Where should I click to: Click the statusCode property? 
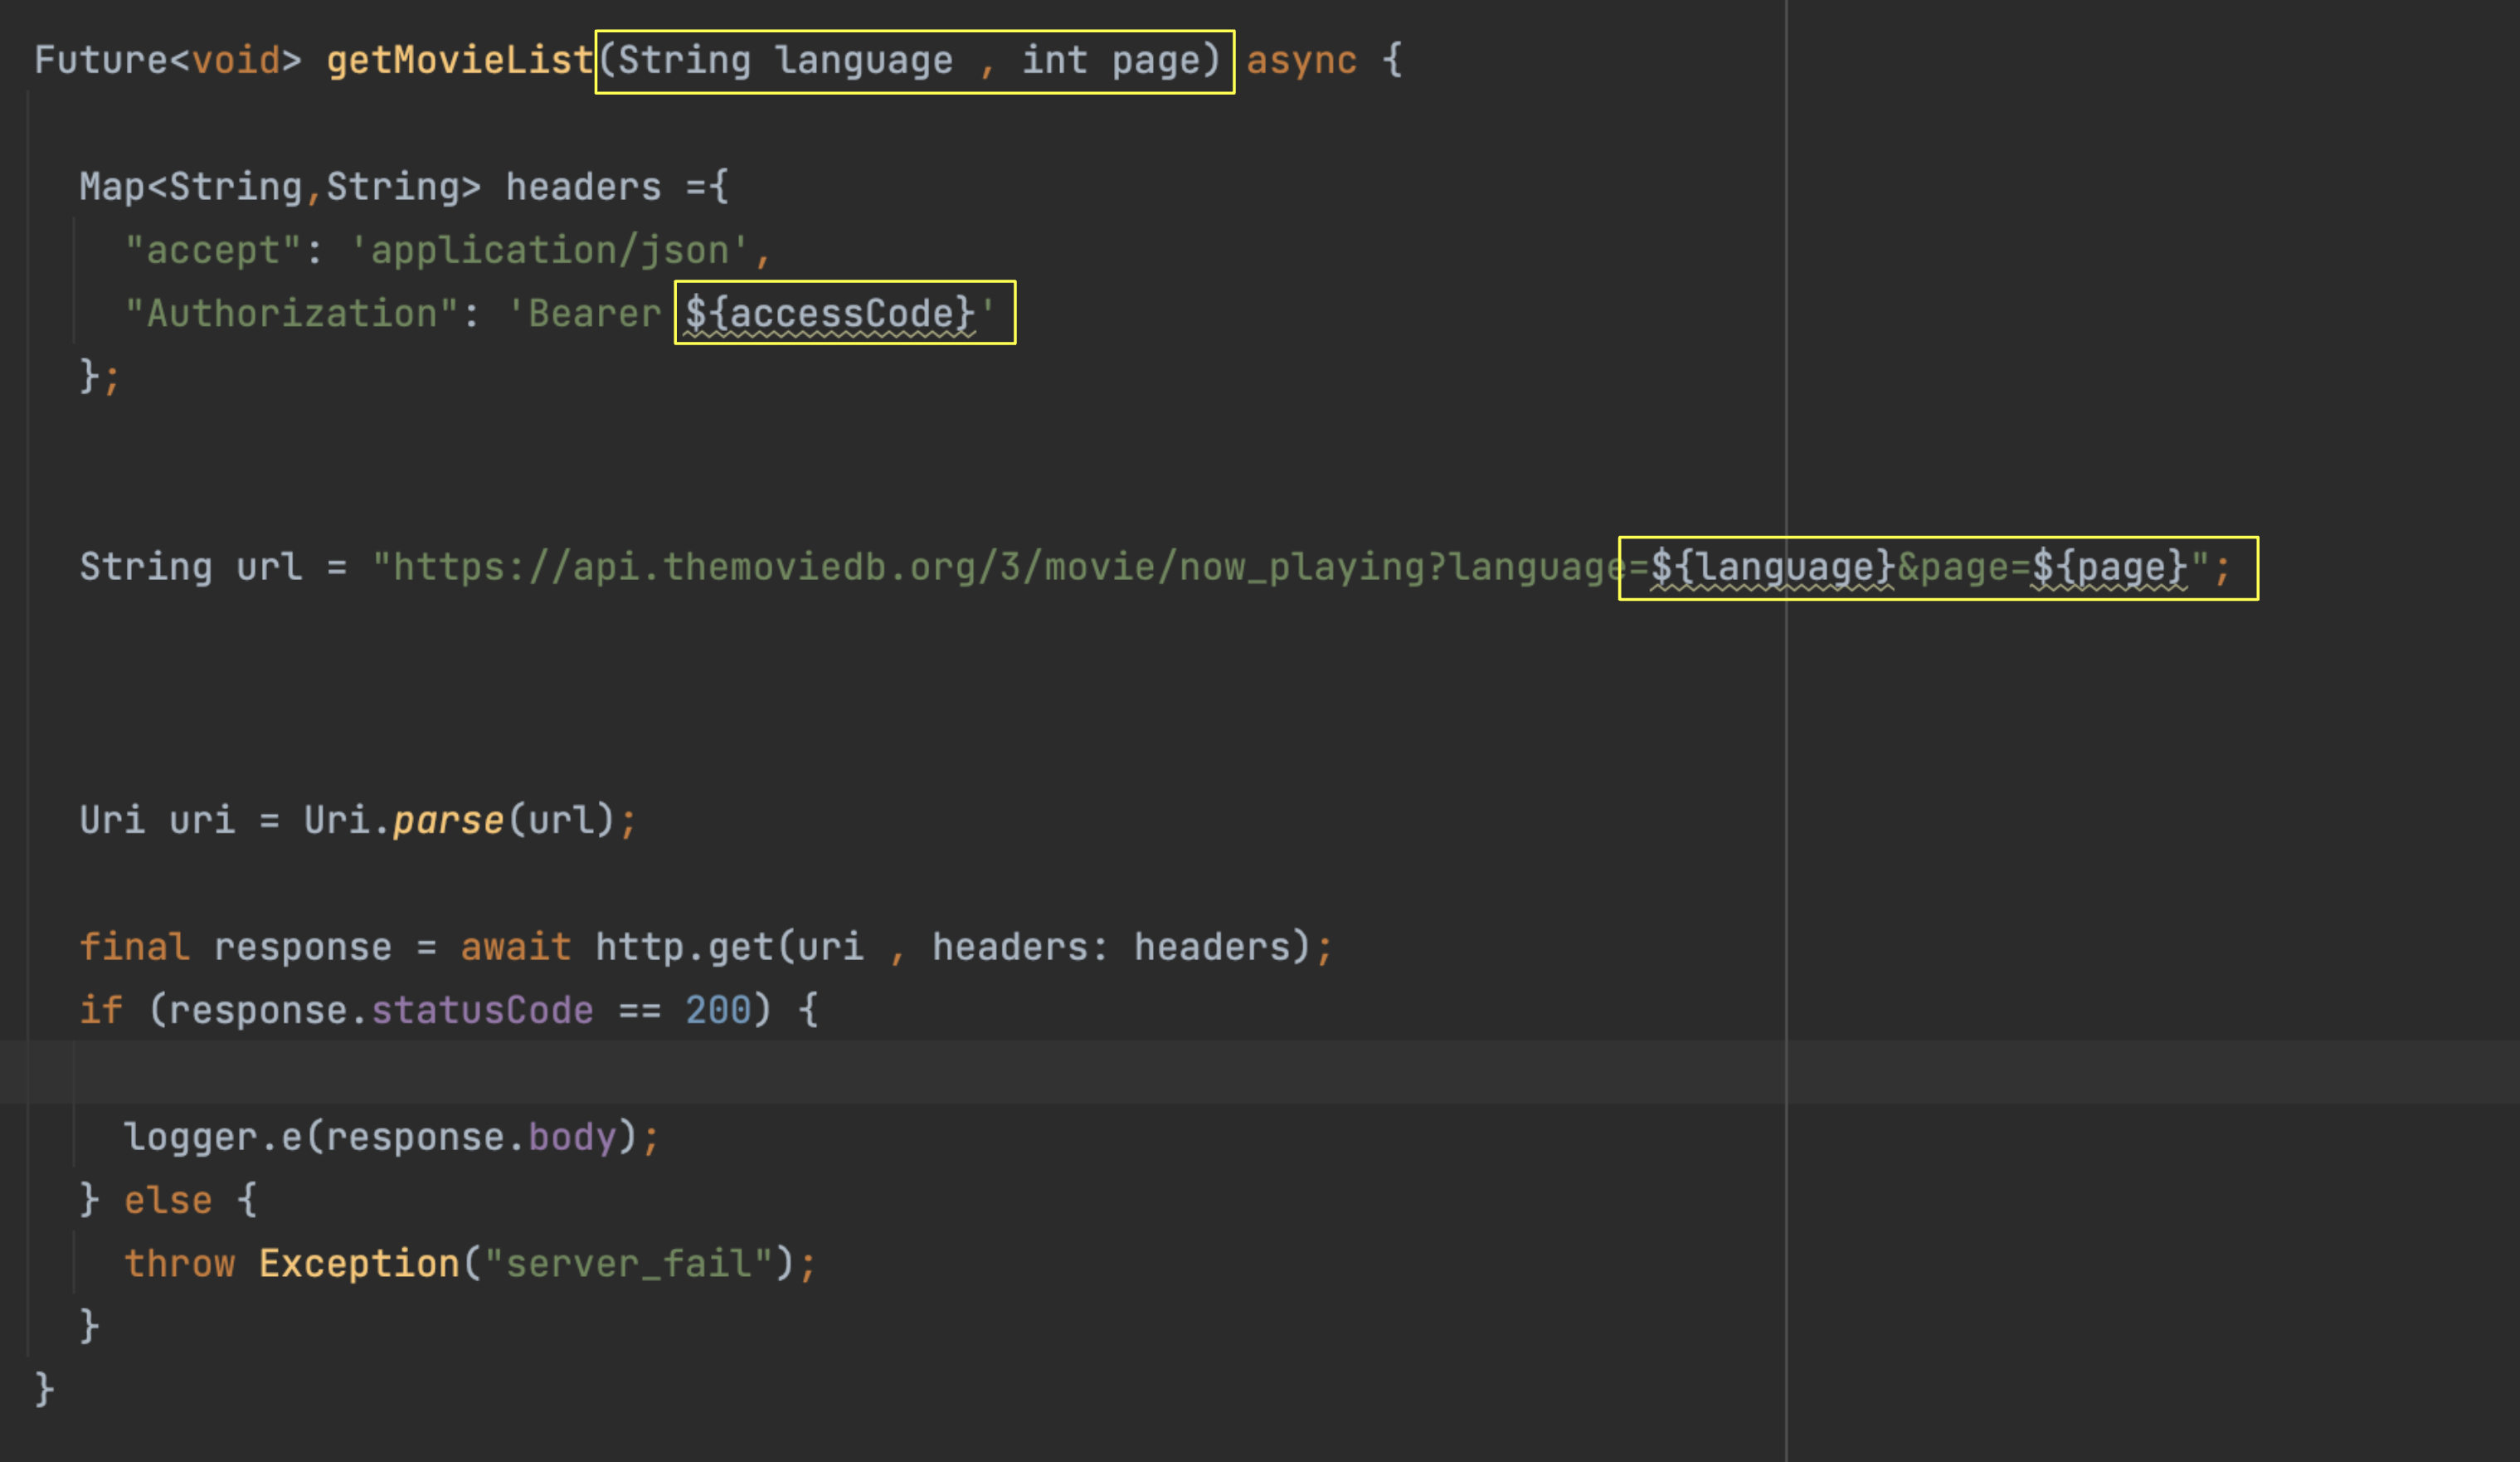(482, 1011)
